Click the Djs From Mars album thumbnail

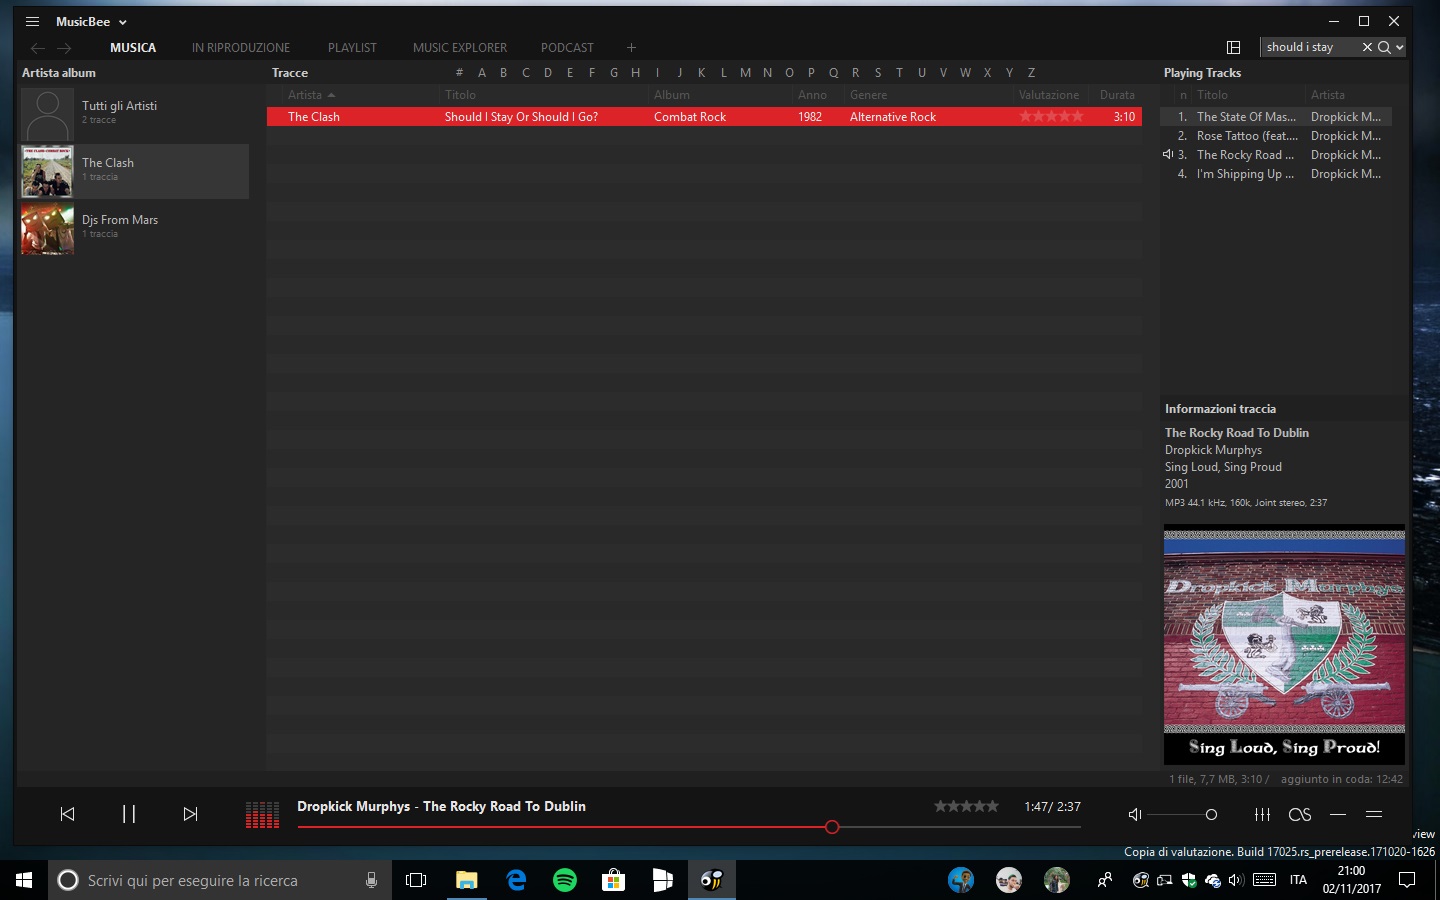(48, 229)
